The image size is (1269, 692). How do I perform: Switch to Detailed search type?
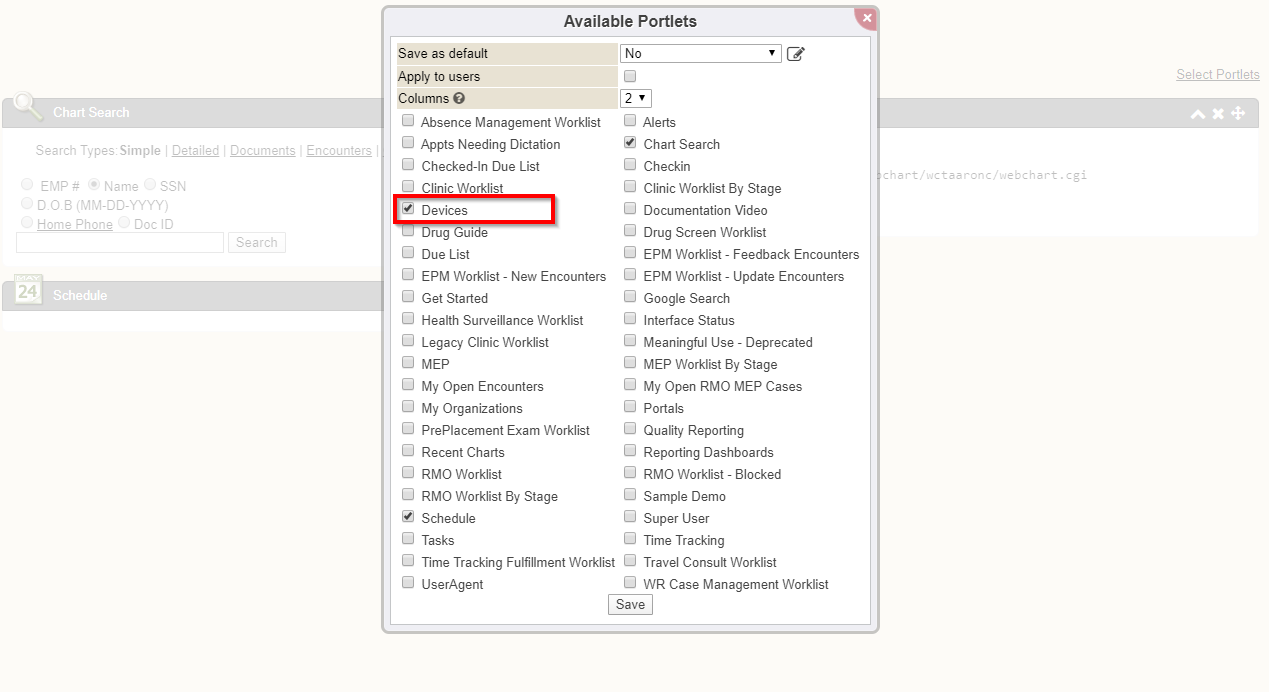click(195, 151)
